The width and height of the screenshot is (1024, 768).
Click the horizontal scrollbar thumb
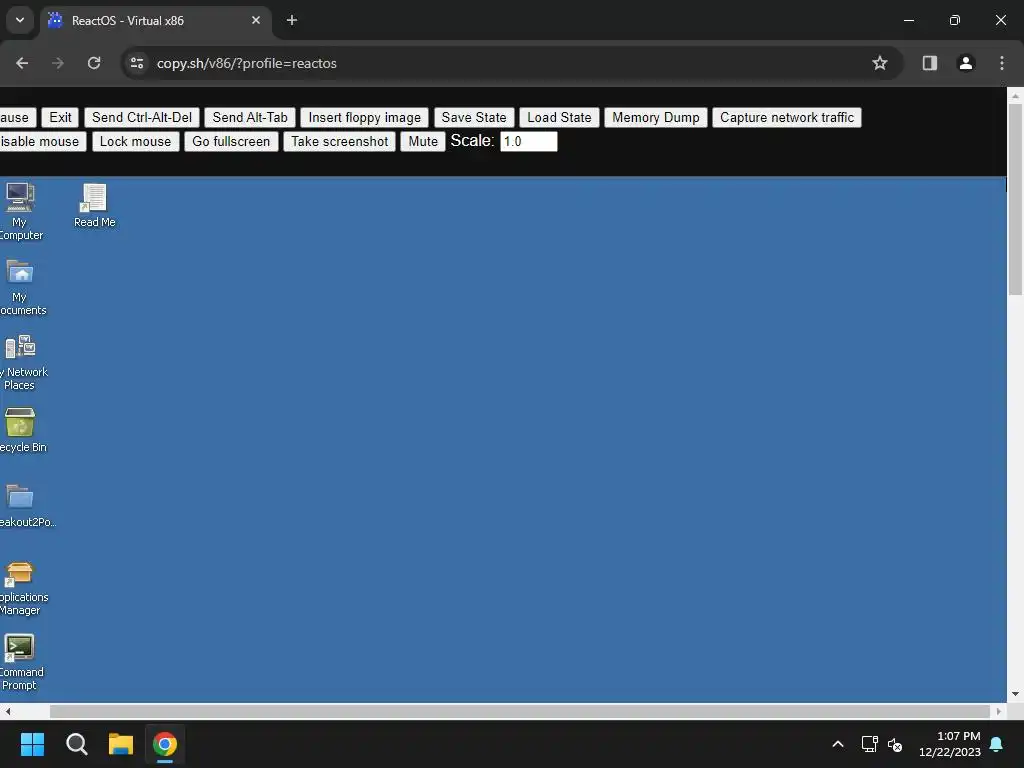[x=520, y=711]
